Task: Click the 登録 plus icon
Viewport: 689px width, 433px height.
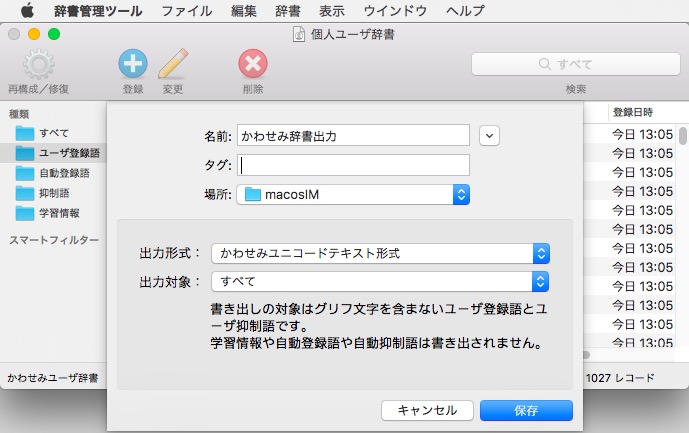Action: click(133, 64)
